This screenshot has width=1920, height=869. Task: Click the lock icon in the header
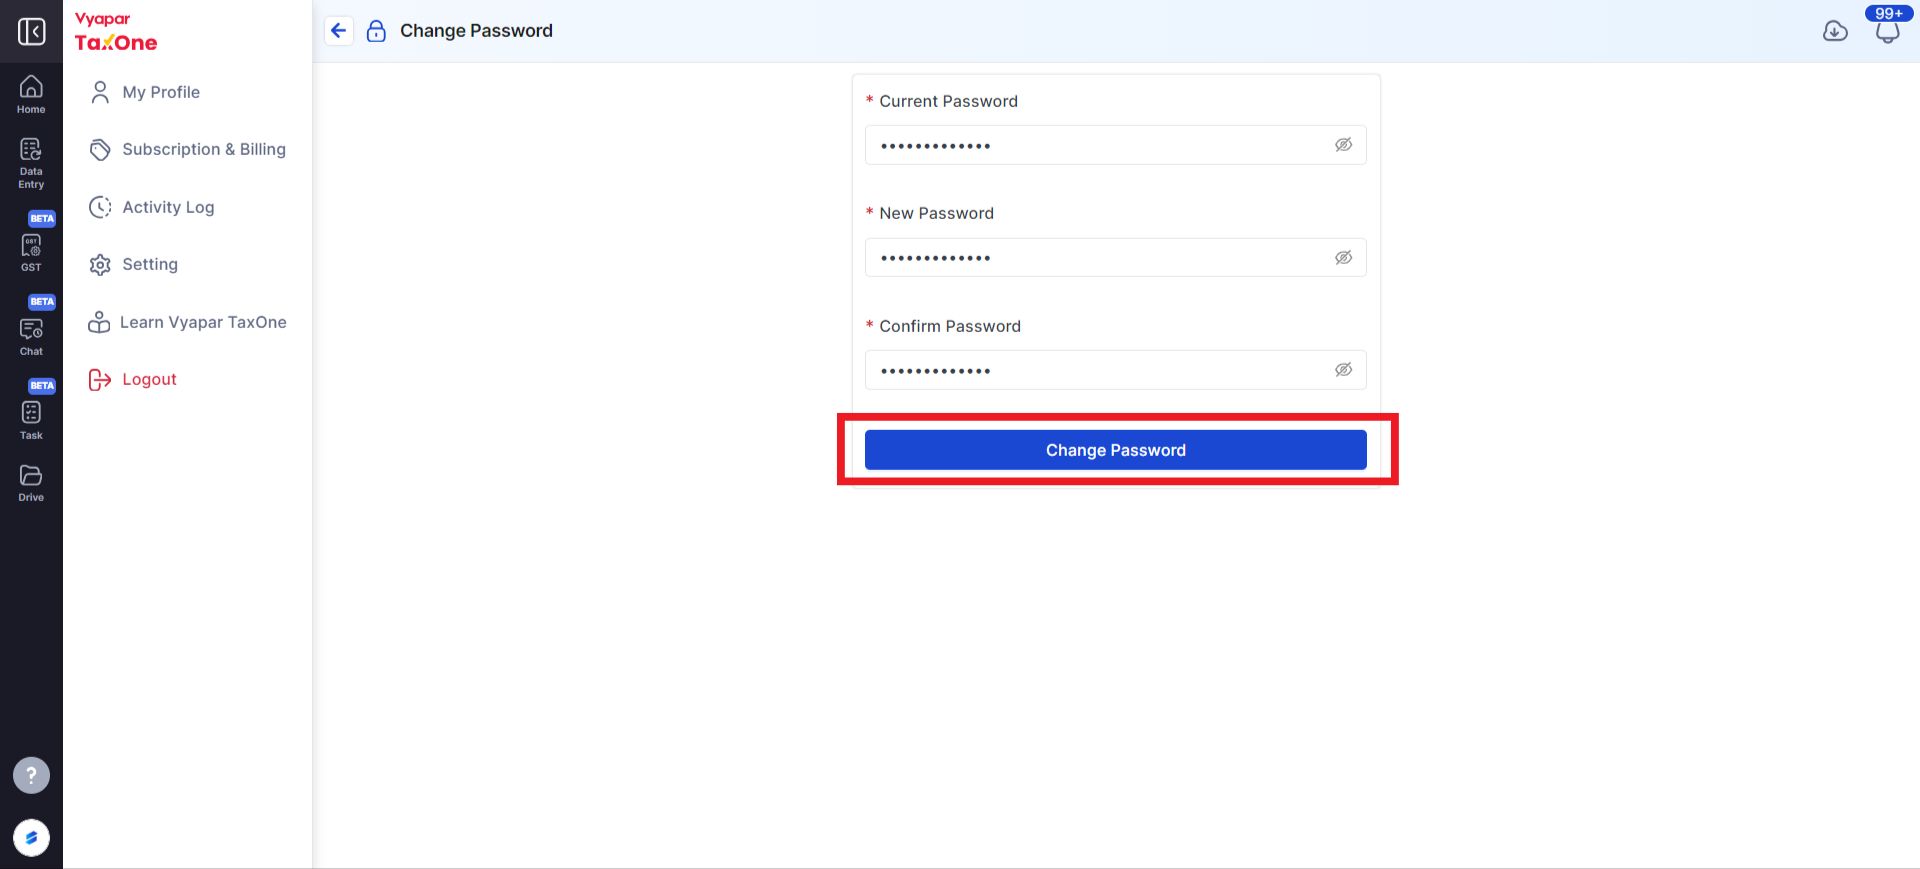pos(376,31)
